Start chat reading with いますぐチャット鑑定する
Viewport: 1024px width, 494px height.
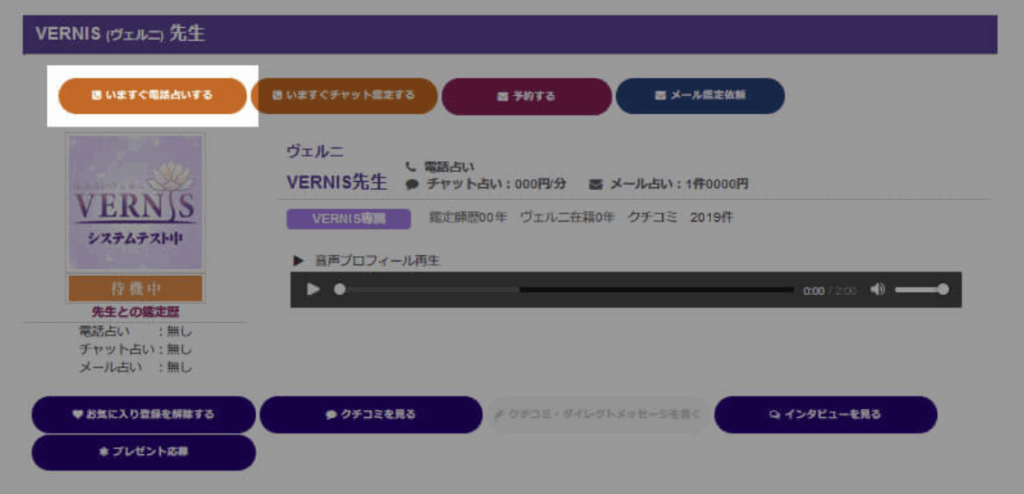[344, 96]
